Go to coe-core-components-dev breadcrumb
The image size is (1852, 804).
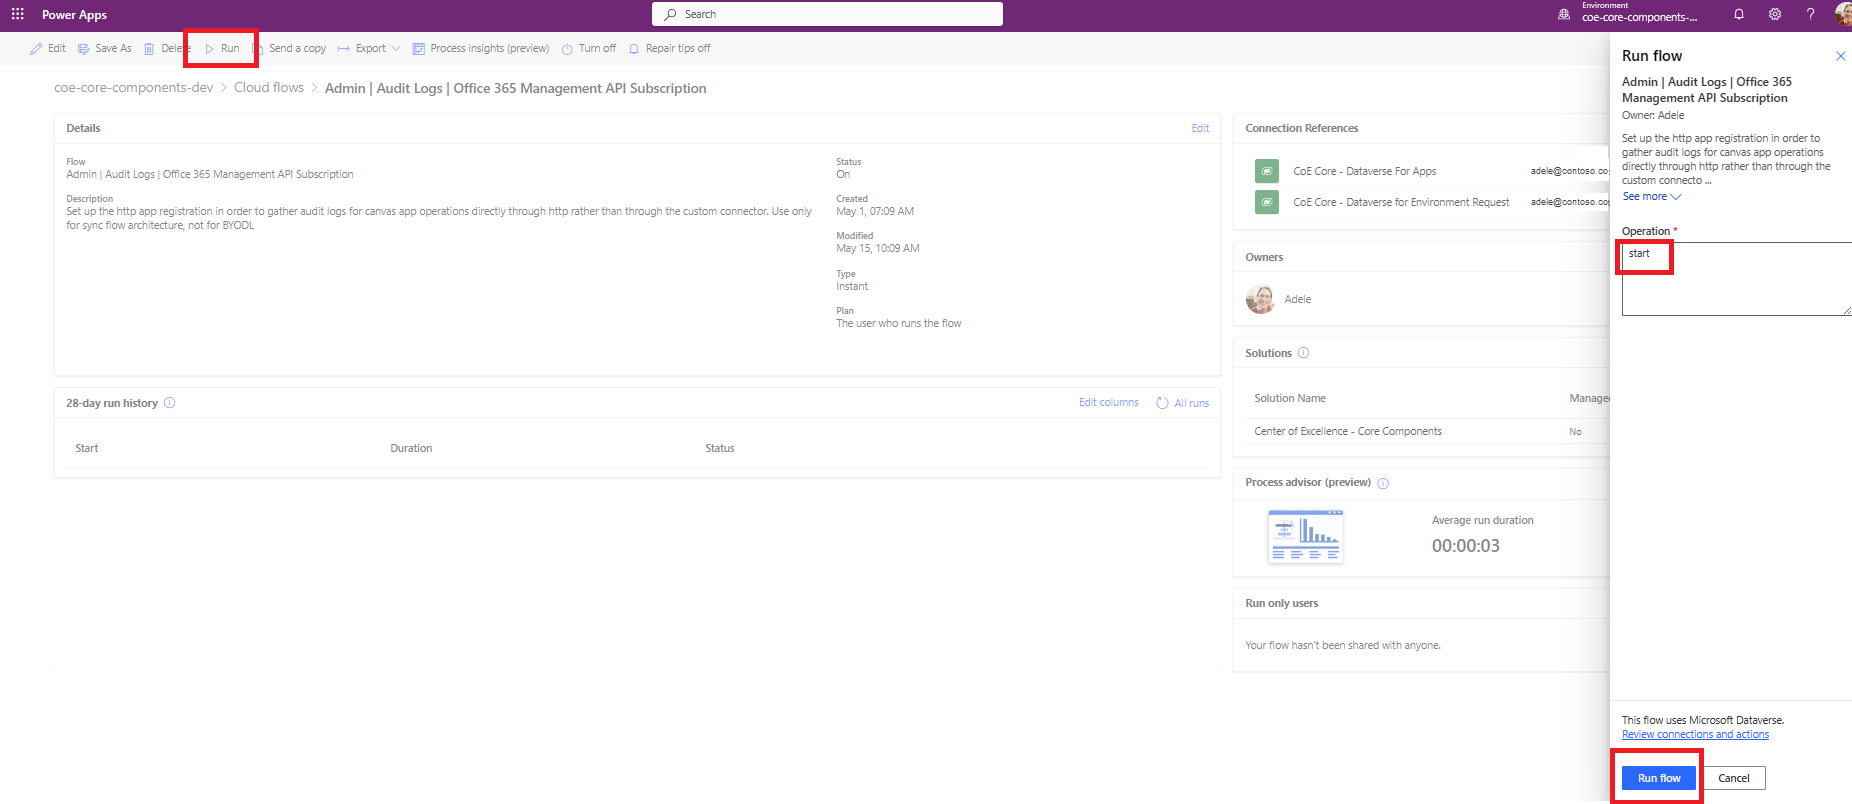coord(134,88)
